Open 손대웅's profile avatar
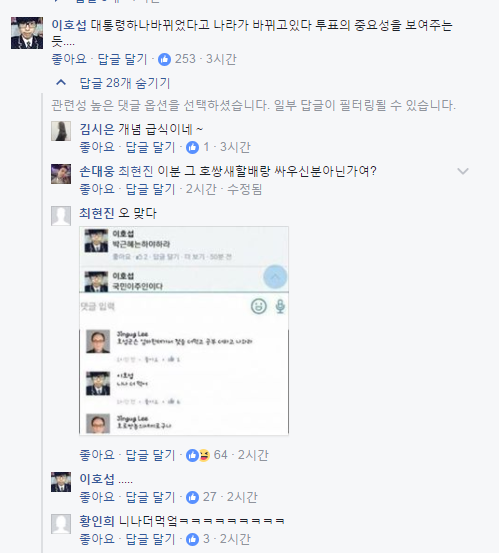This screenshot has width=499, height=553. tap(61, 174)
